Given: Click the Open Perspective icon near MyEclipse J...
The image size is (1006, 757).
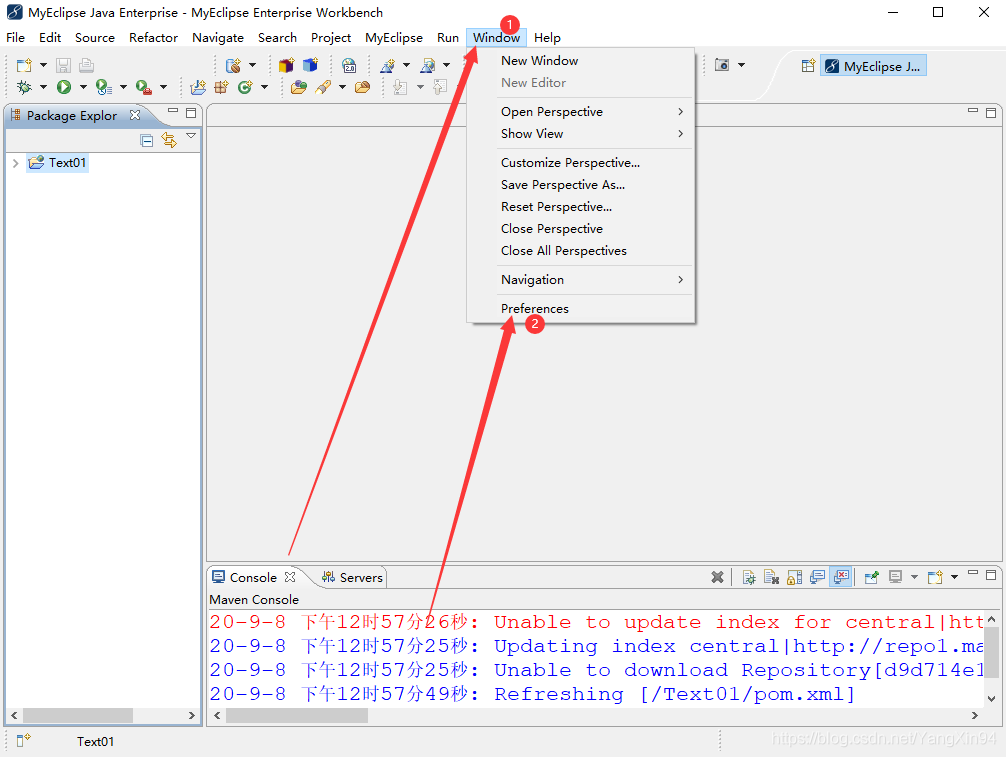Looking at the screenshot, I should [x=808, y=65].
